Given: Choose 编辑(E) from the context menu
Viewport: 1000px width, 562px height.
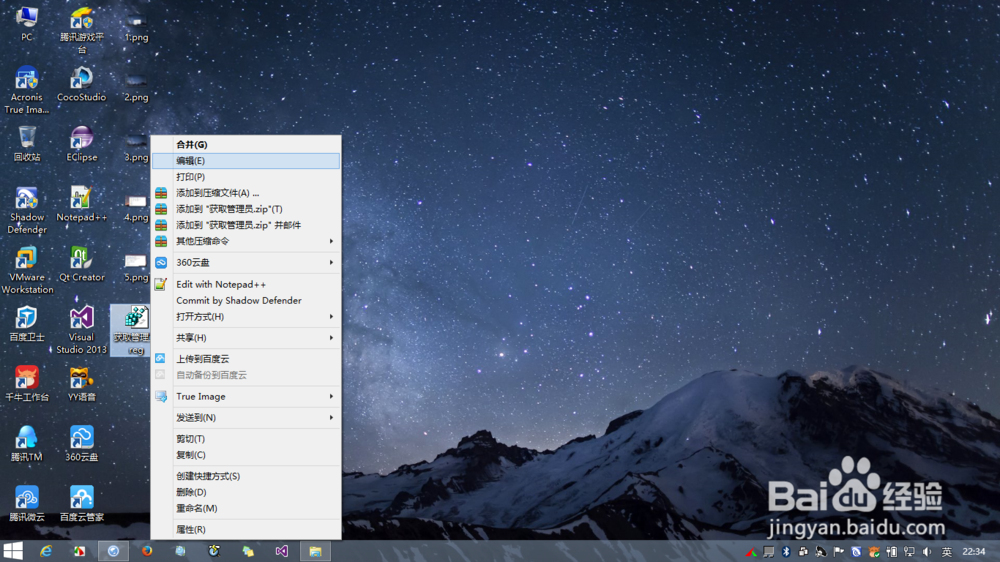Looking at the screenshot, I should pos(246,161).
